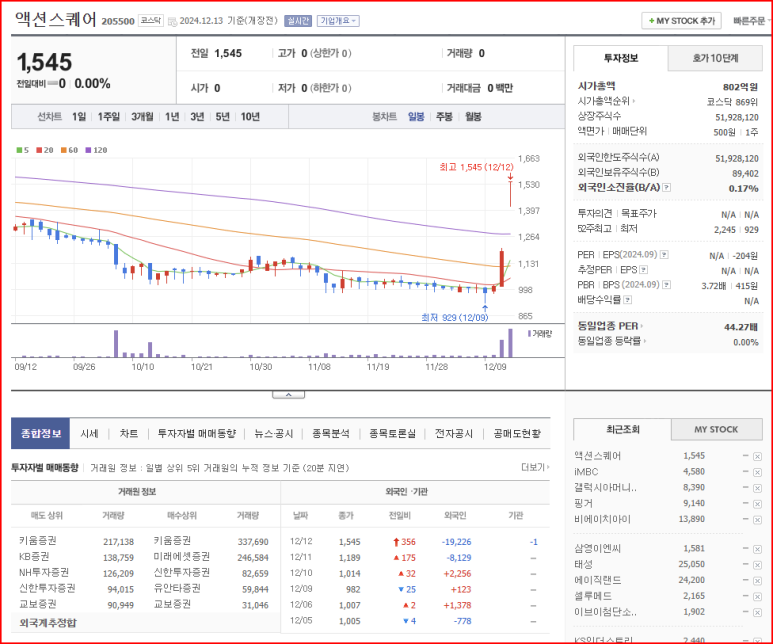Open help icon beside 추정PER EPS
Screen dimensions: 773x644
pos(643,270)
